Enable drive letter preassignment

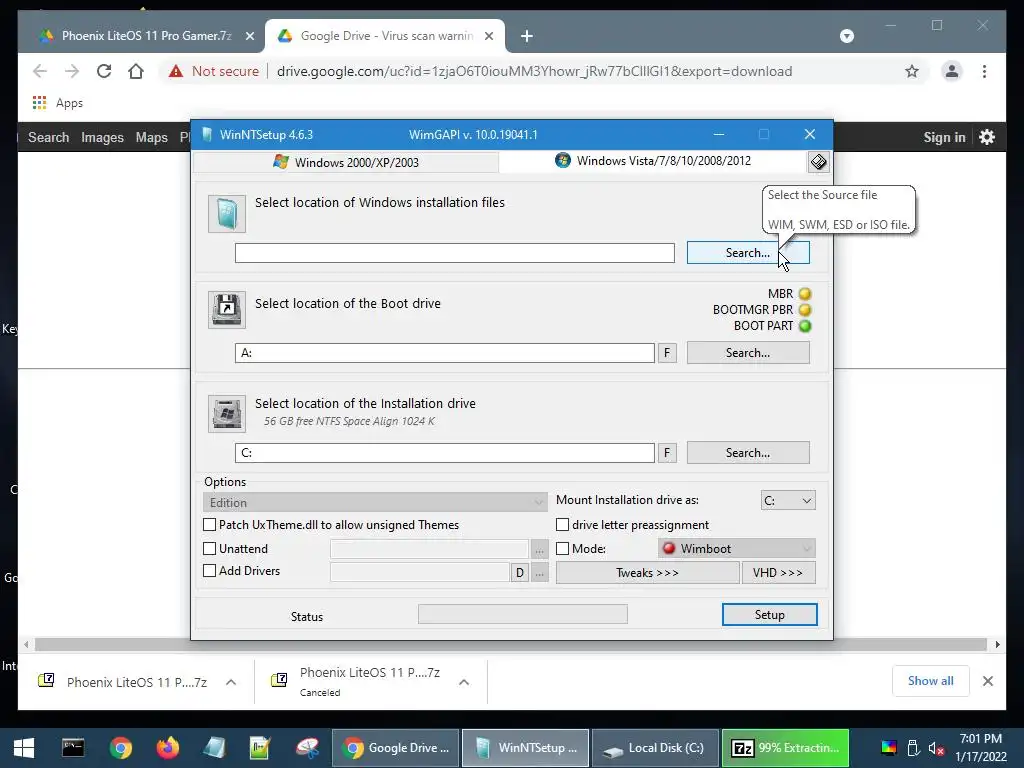(x=562, y=524)
